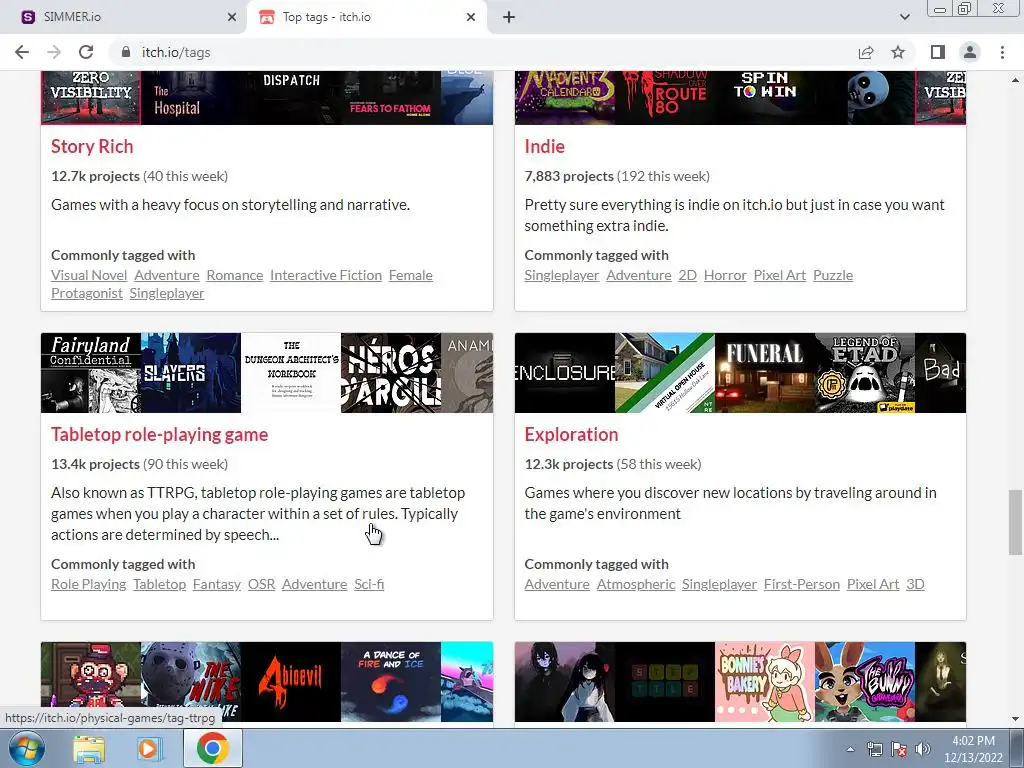Image resolution: width=1024 pixels, height=768 pixels.
Task: Bookmark this page with star icon
Action: tap(898, 52)
